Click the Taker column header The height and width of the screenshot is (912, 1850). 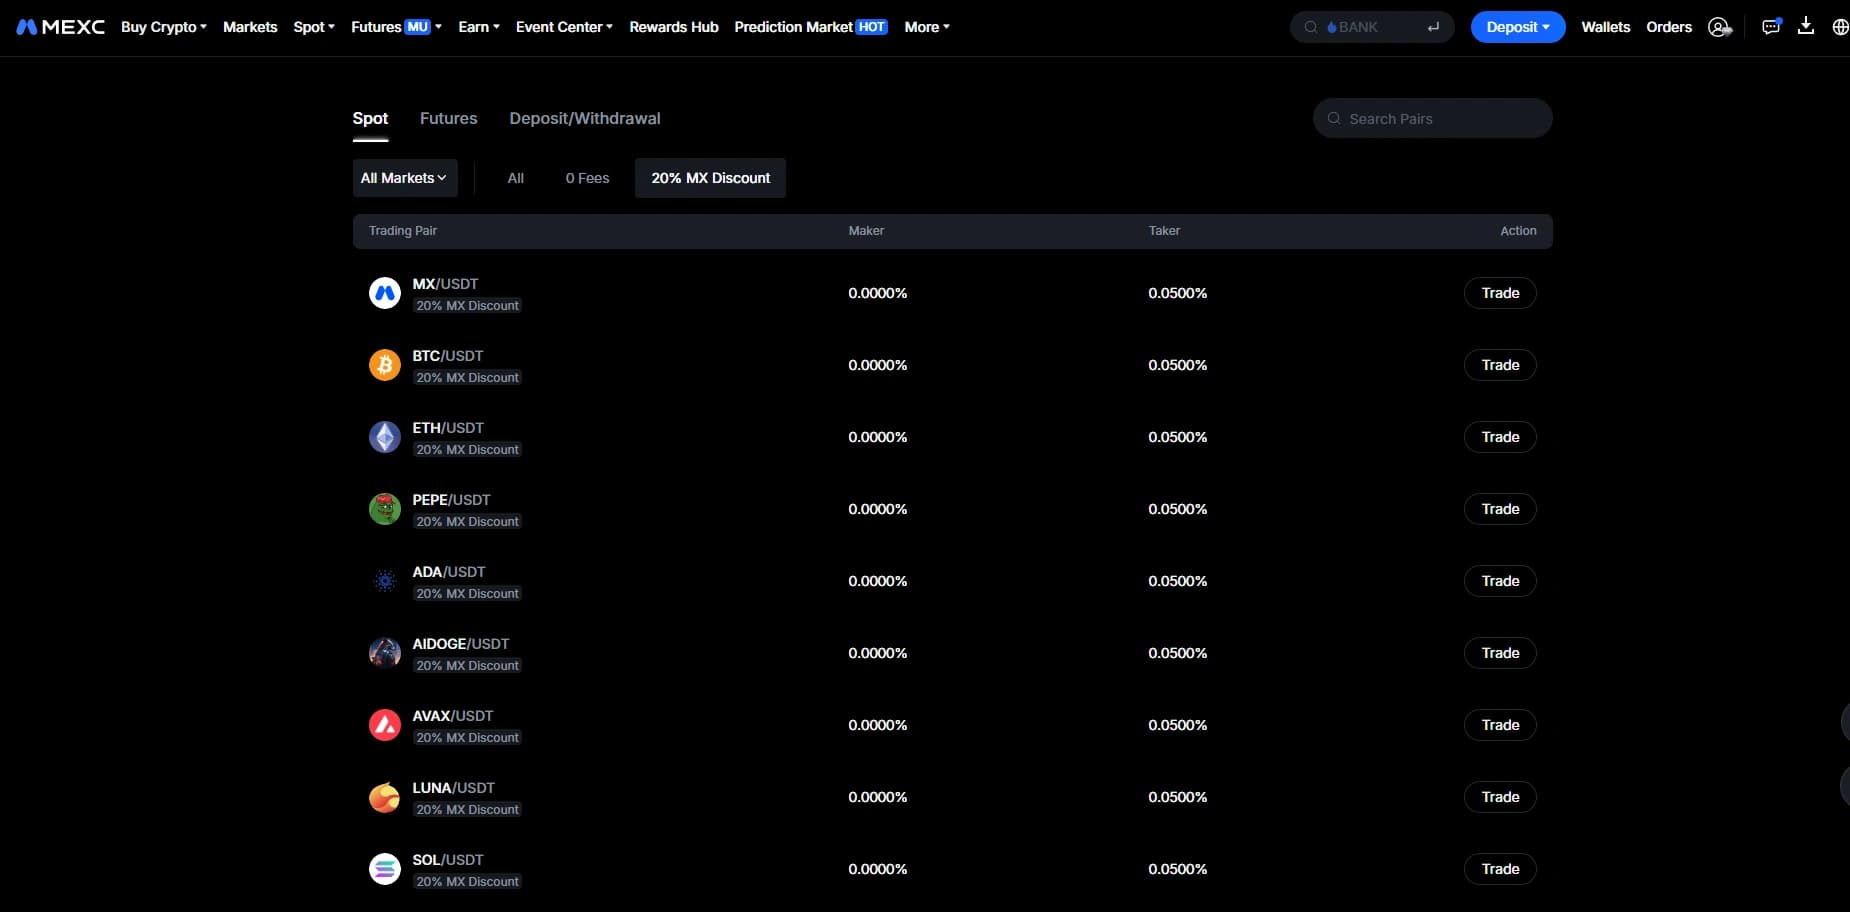[x=1164, y=231]
